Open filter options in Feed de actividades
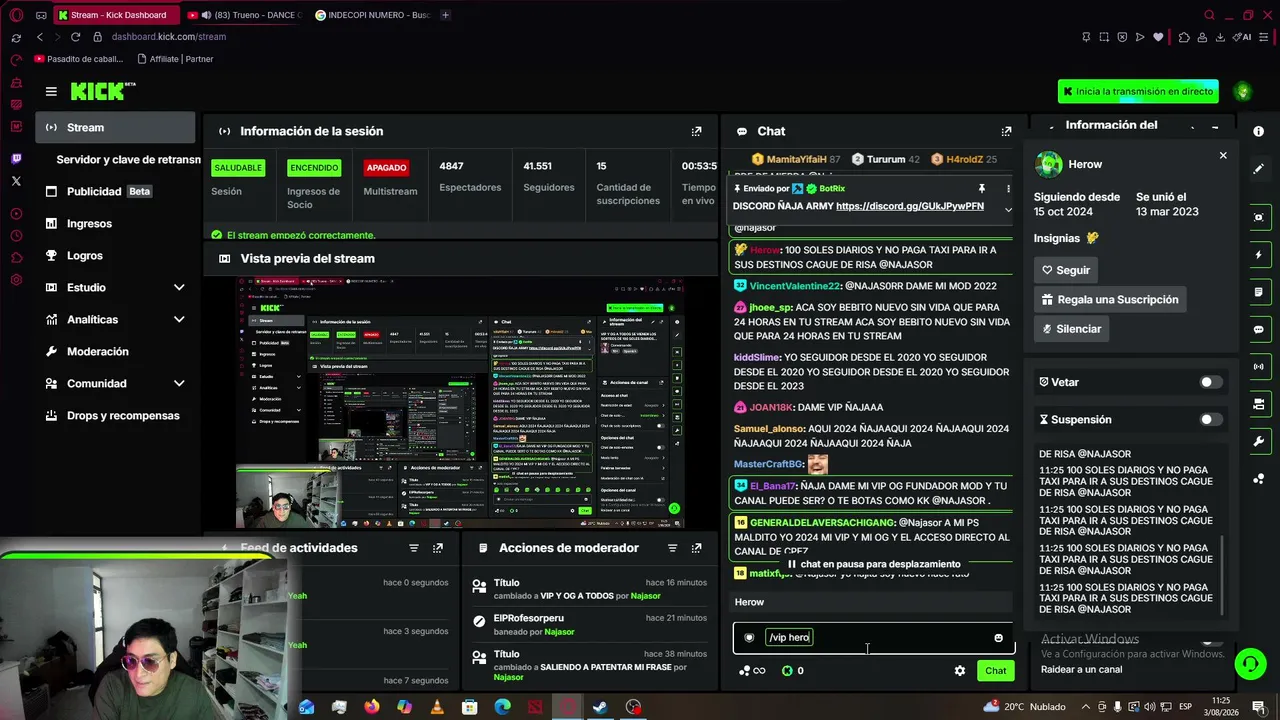The height and width of the screenshot is (720, 1280). (413, 548)
